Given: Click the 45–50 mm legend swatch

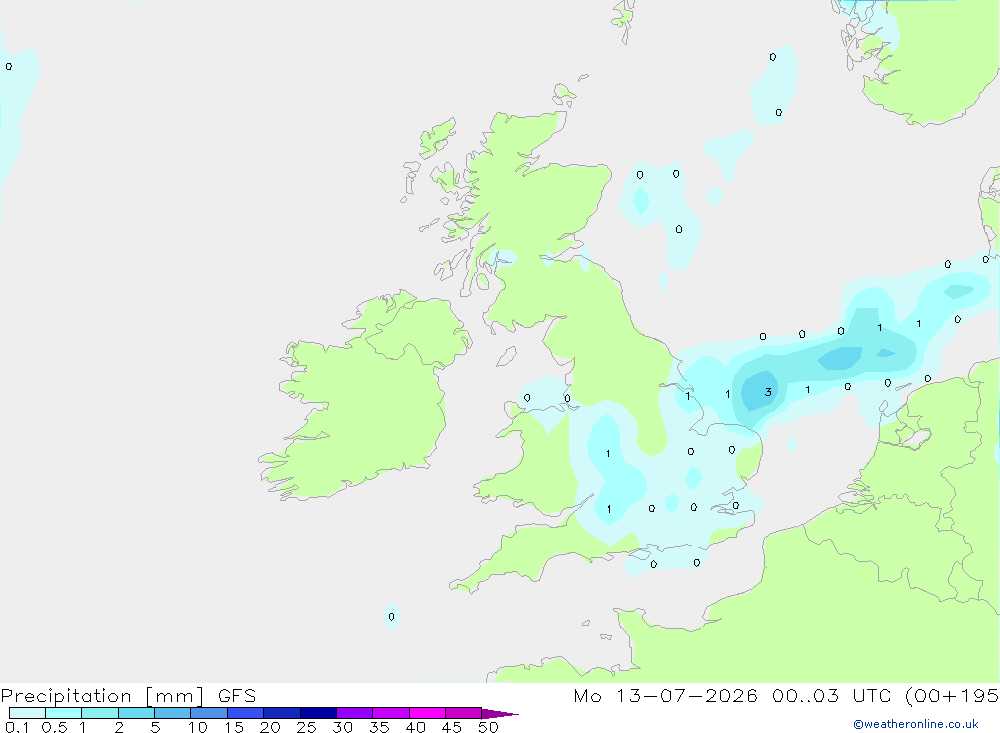Looking at the screenshot, I should click(x=464, y=713).
